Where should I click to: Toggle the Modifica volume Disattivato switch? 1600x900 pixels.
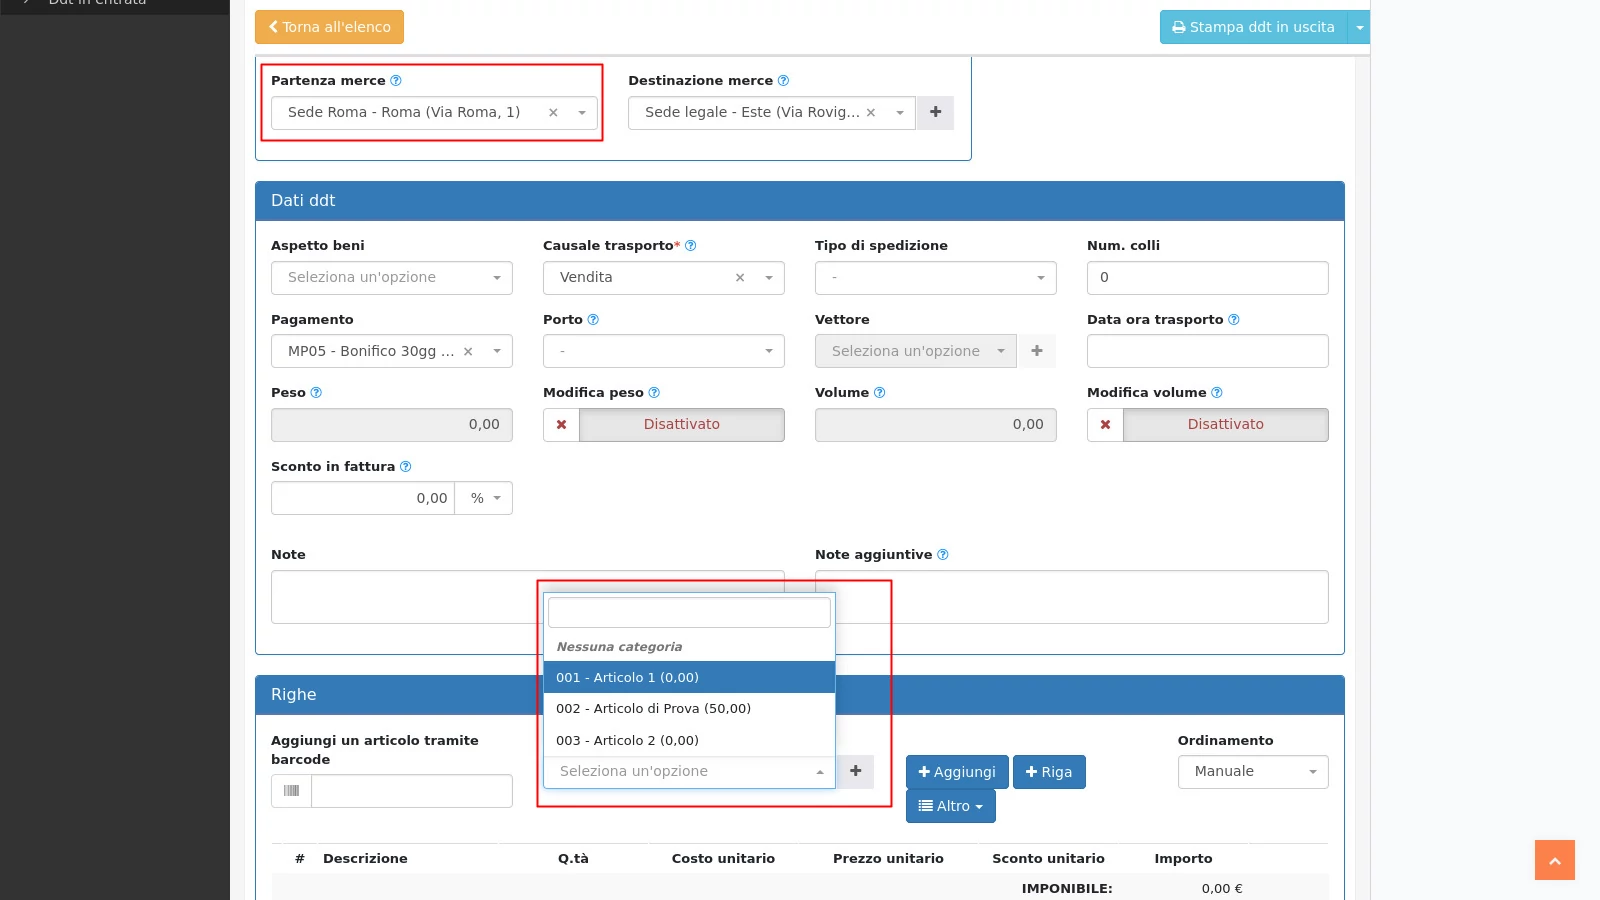tap(1226, 425)
